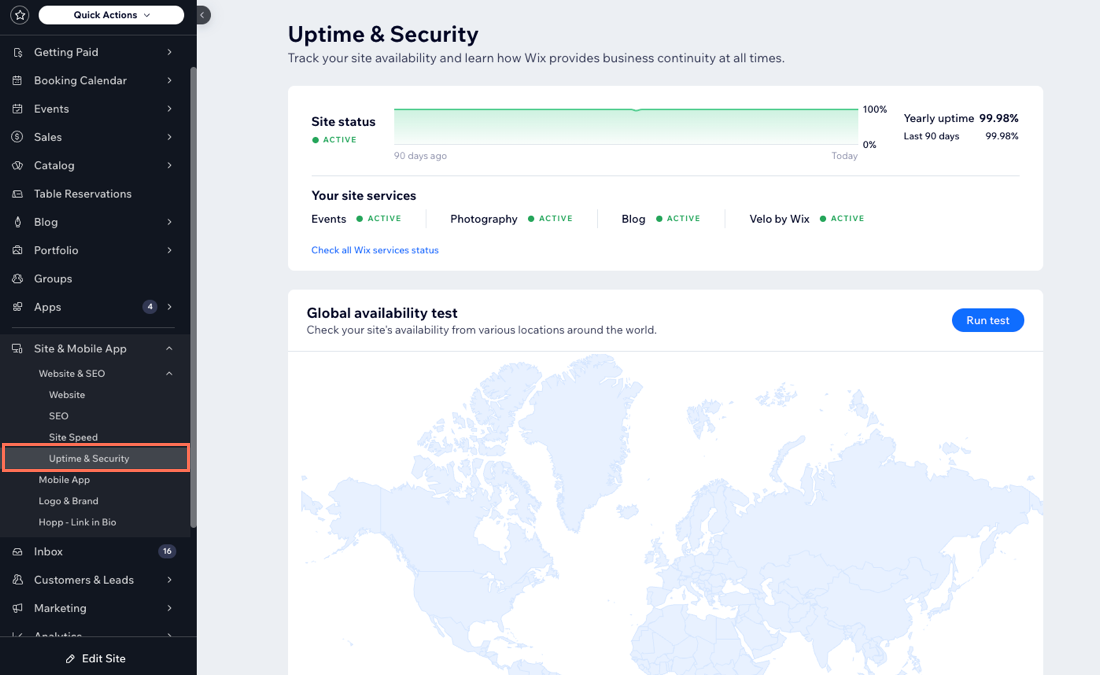Expand the Customers & Leads chevron
This screenshot has width=1100, height=675.
click(170, 580)
